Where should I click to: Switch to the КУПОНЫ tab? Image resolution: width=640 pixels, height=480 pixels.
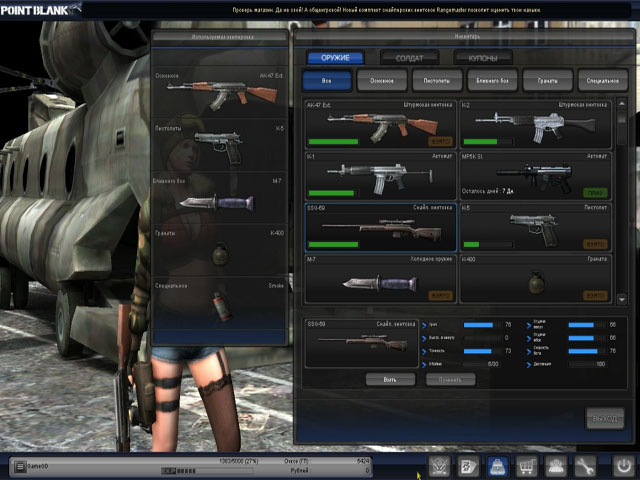point(483,58)
